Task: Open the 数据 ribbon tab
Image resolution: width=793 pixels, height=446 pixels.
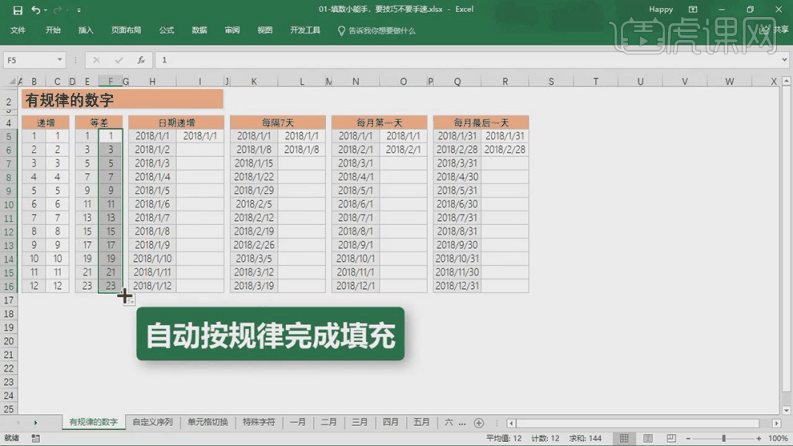Action: click(199, 30)
